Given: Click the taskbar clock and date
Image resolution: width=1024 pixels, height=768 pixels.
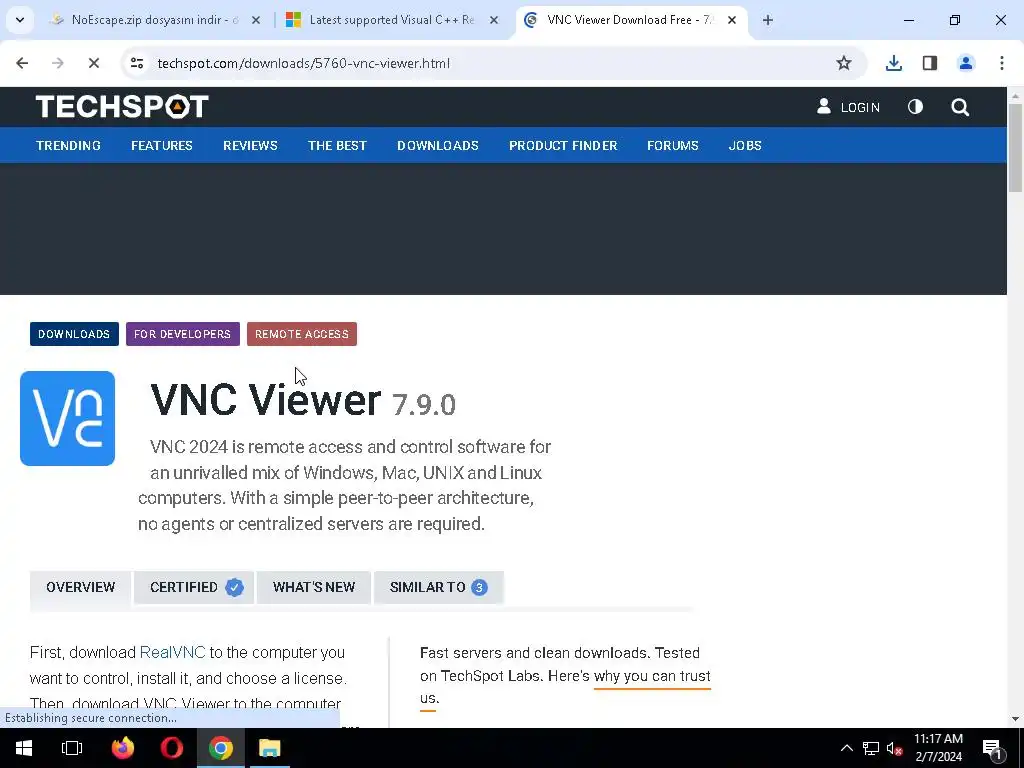Looking at the screenshot, I should [938, 748].
